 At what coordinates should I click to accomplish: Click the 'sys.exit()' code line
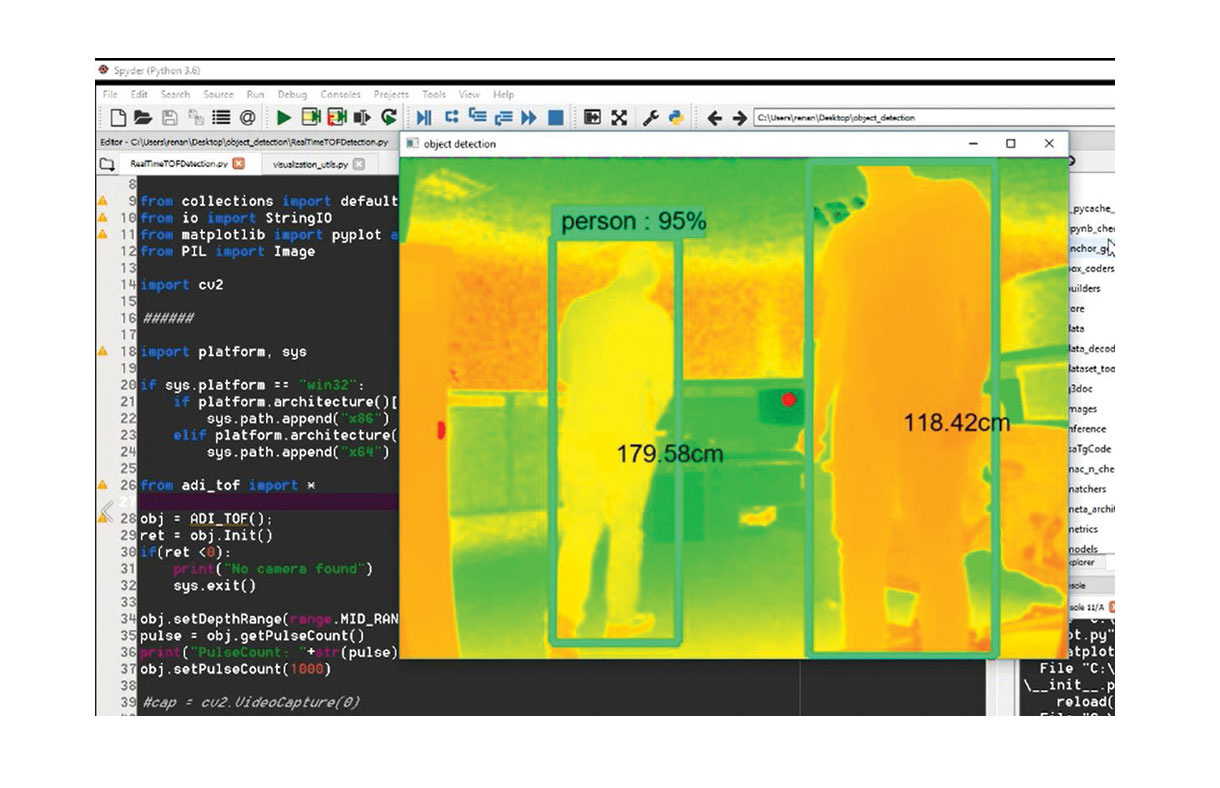click(x=215, y=585)
